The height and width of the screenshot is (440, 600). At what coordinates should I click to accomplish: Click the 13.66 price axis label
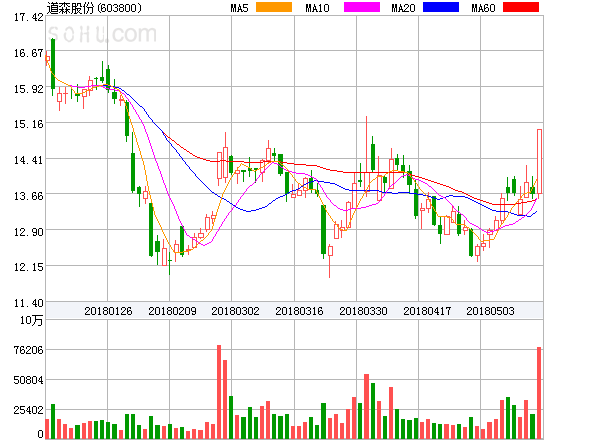click(29, 196)
